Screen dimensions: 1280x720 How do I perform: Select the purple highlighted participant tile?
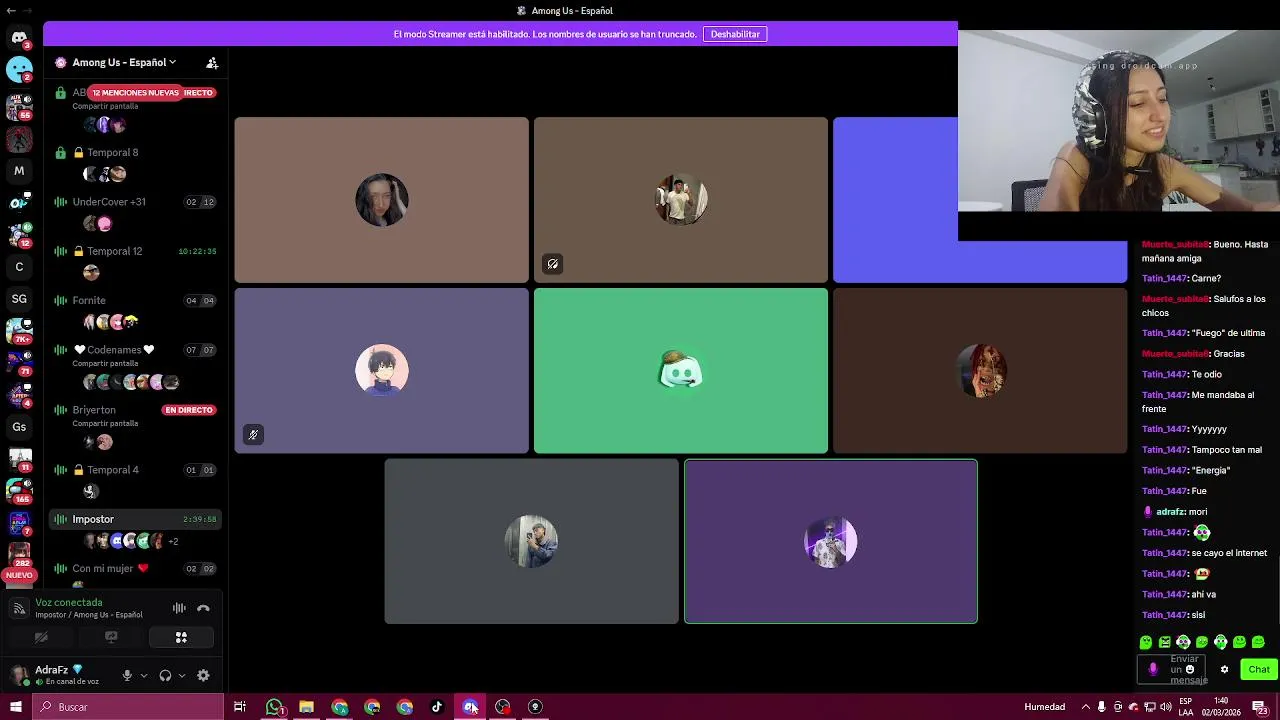[831, 541]
